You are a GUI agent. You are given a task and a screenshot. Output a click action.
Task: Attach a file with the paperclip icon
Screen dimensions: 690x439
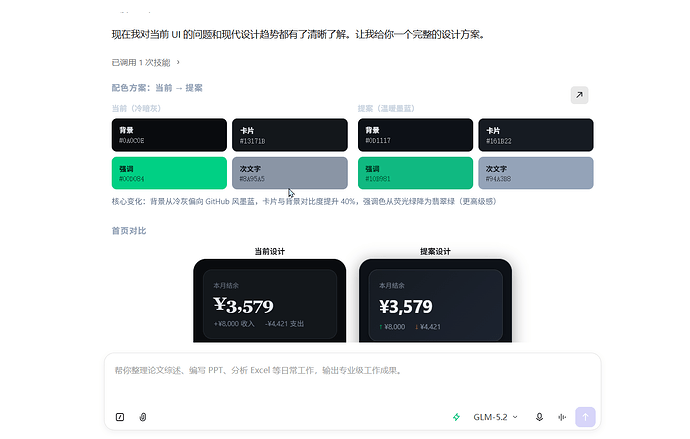click(x=143, y=417)
